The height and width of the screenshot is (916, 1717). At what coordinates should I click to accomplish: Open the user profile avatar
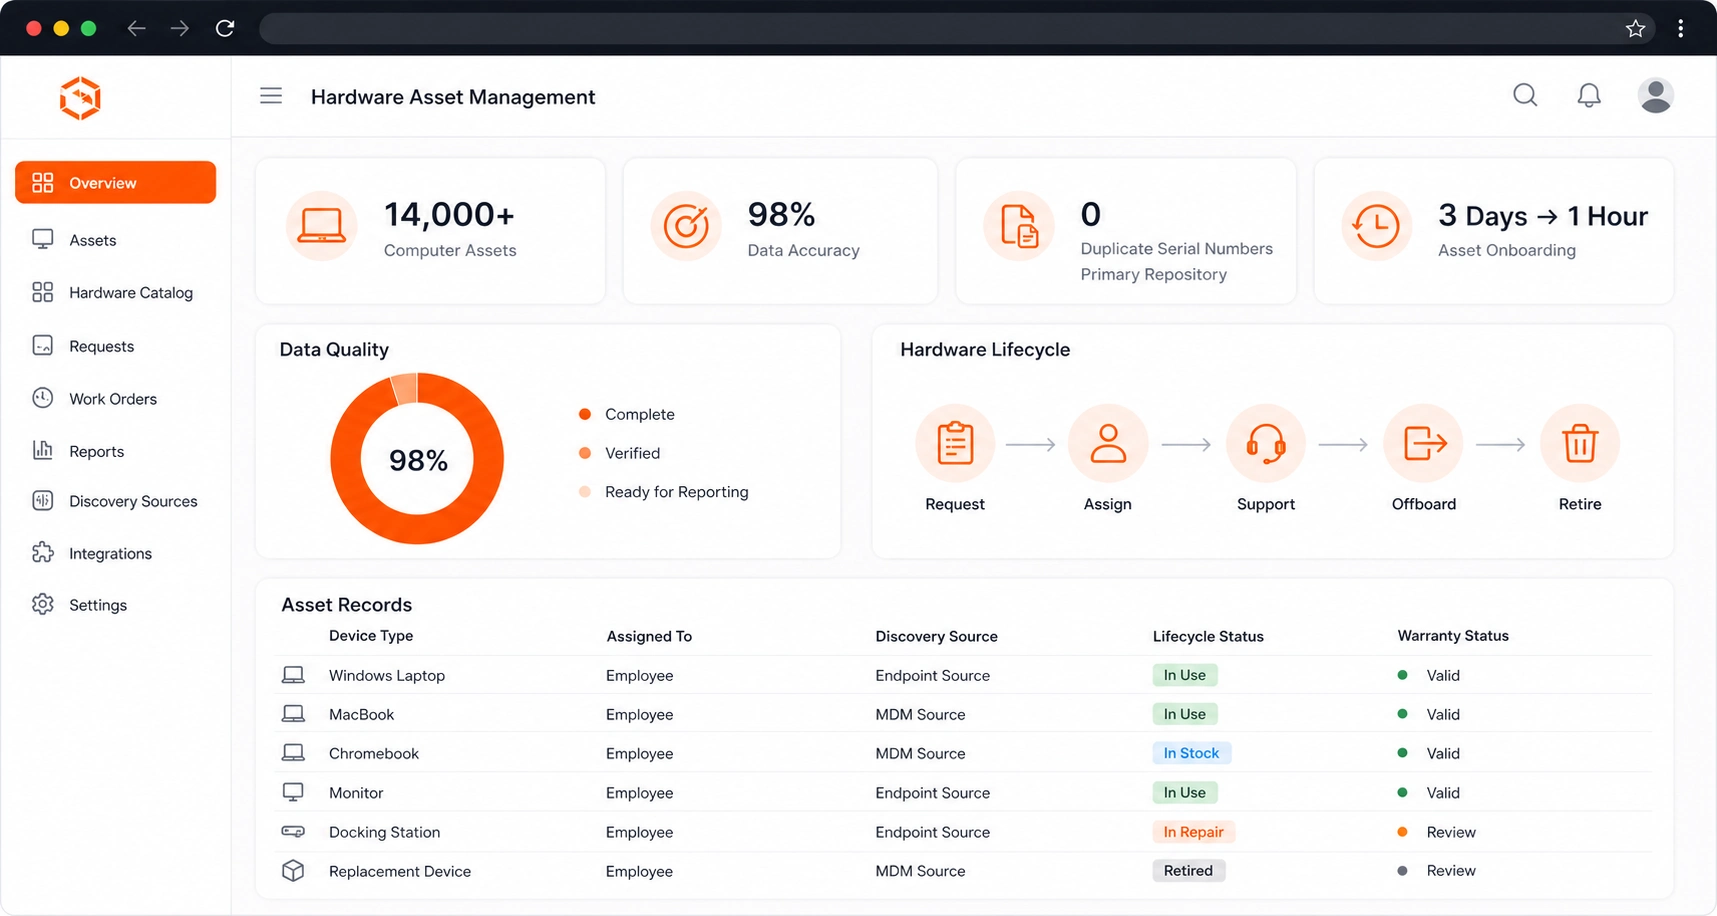point(1655,95)
